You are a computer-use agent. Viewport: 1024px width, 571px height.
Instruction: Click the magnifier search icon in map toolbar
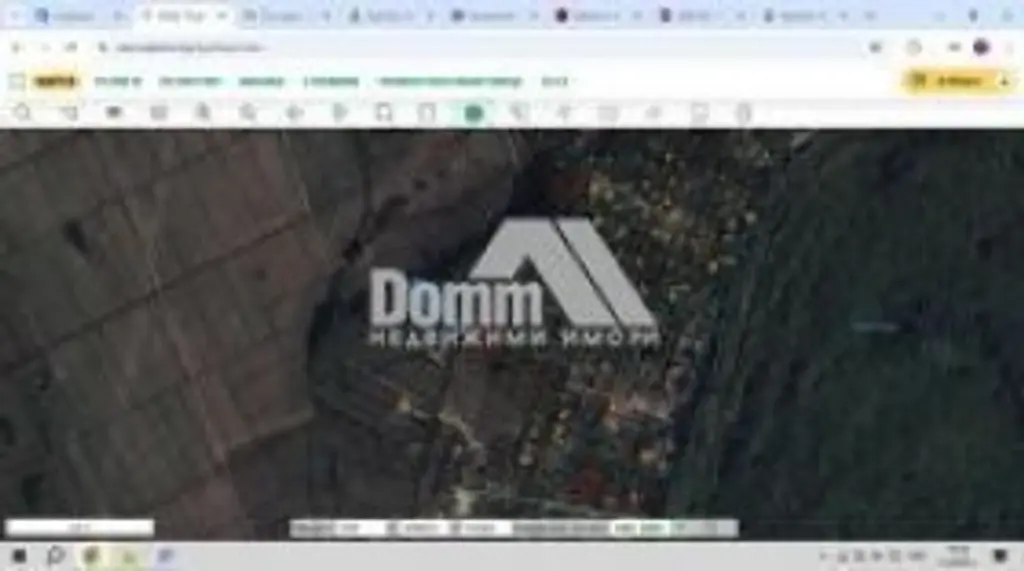pos(22,113)
